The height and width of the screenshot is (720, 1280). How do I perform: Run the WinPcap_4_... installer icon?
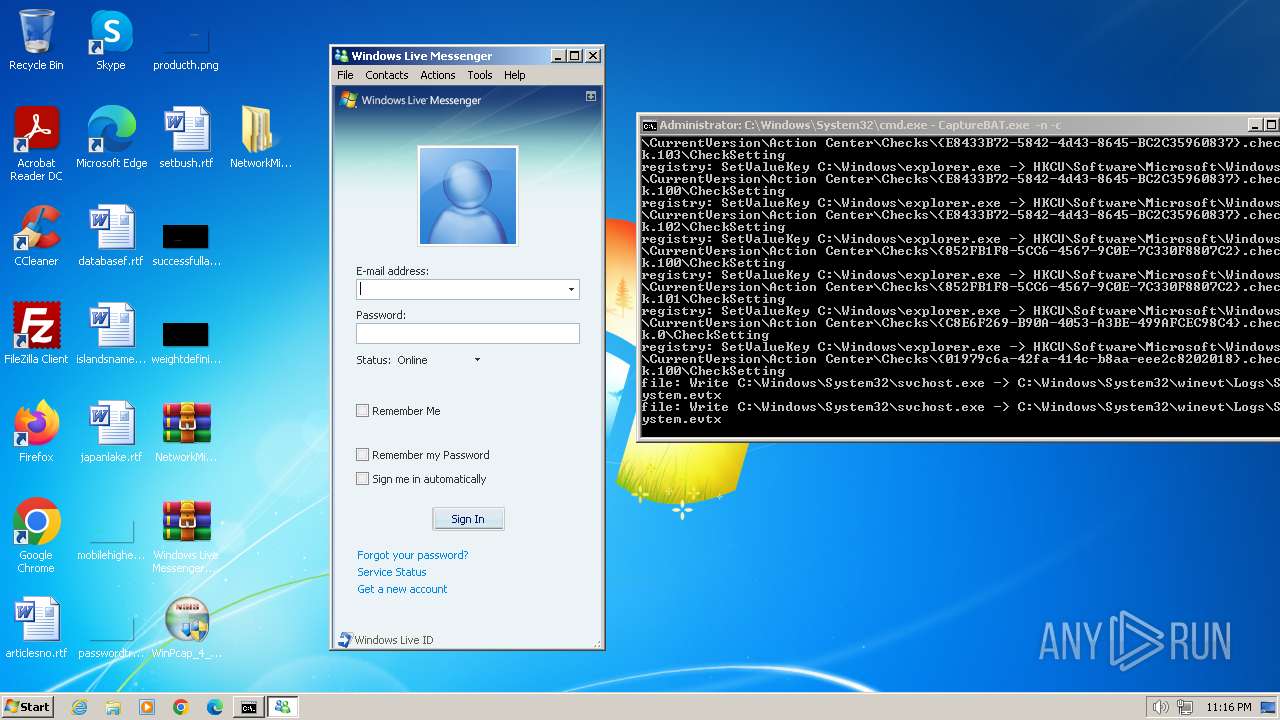tap(186, 628)
